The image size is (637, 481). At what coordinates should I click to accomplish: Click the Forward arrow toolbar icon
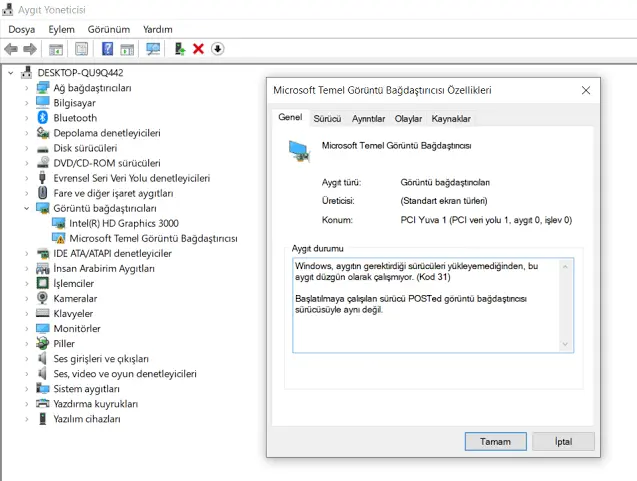[30, 49]
